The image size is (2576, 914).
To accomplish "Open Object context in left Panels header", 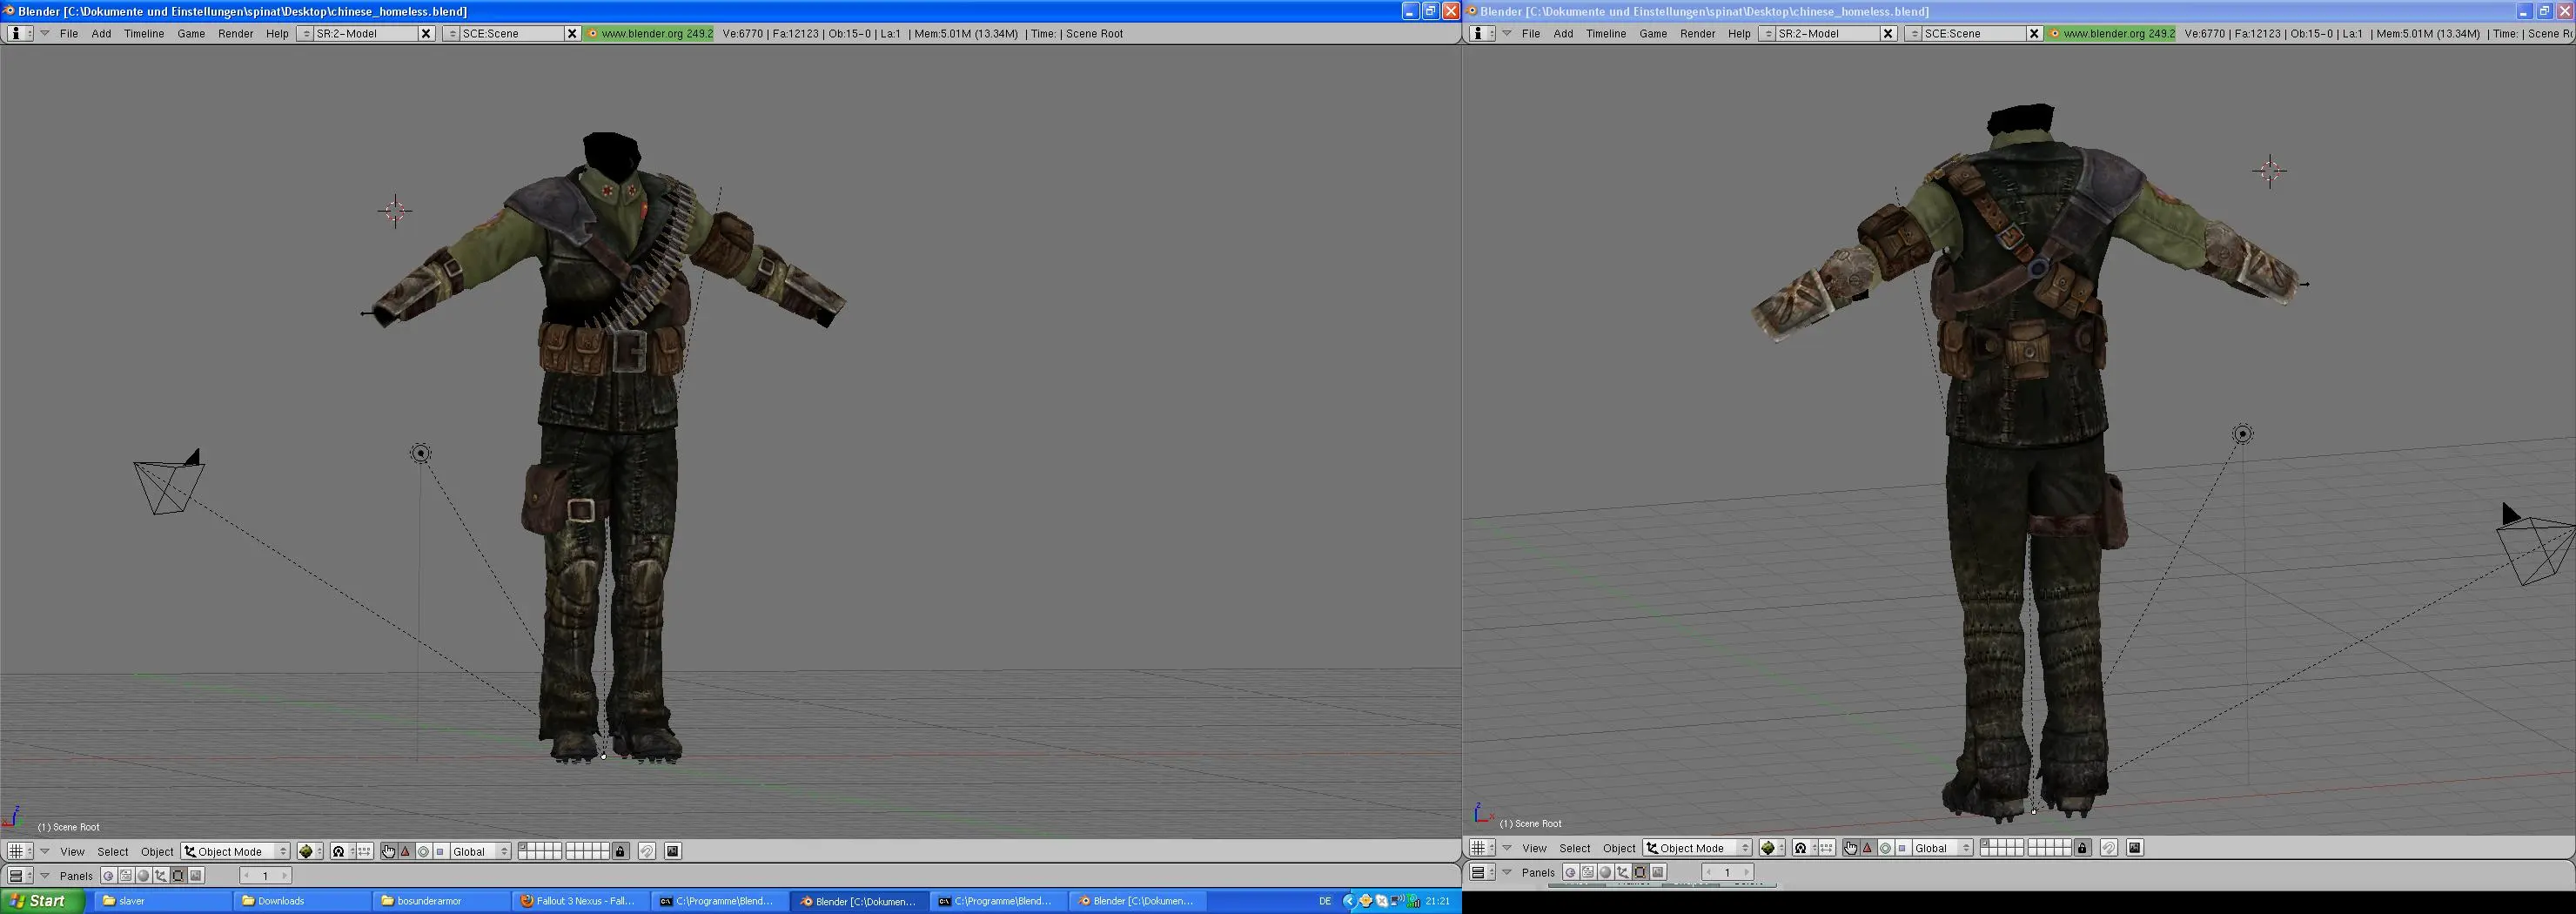I will (161, 876).
